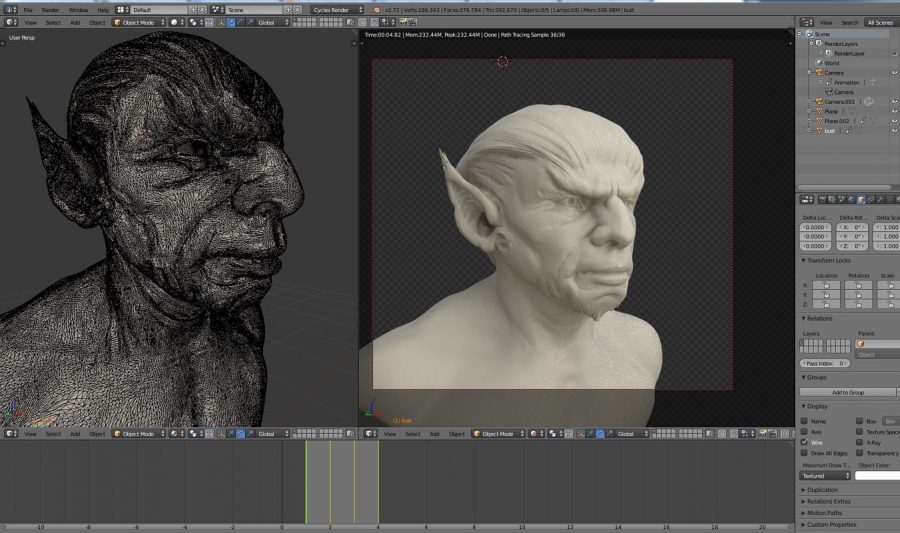Open the Render menu
Viewport: 900px width, 533px height.
click(50, 10)
